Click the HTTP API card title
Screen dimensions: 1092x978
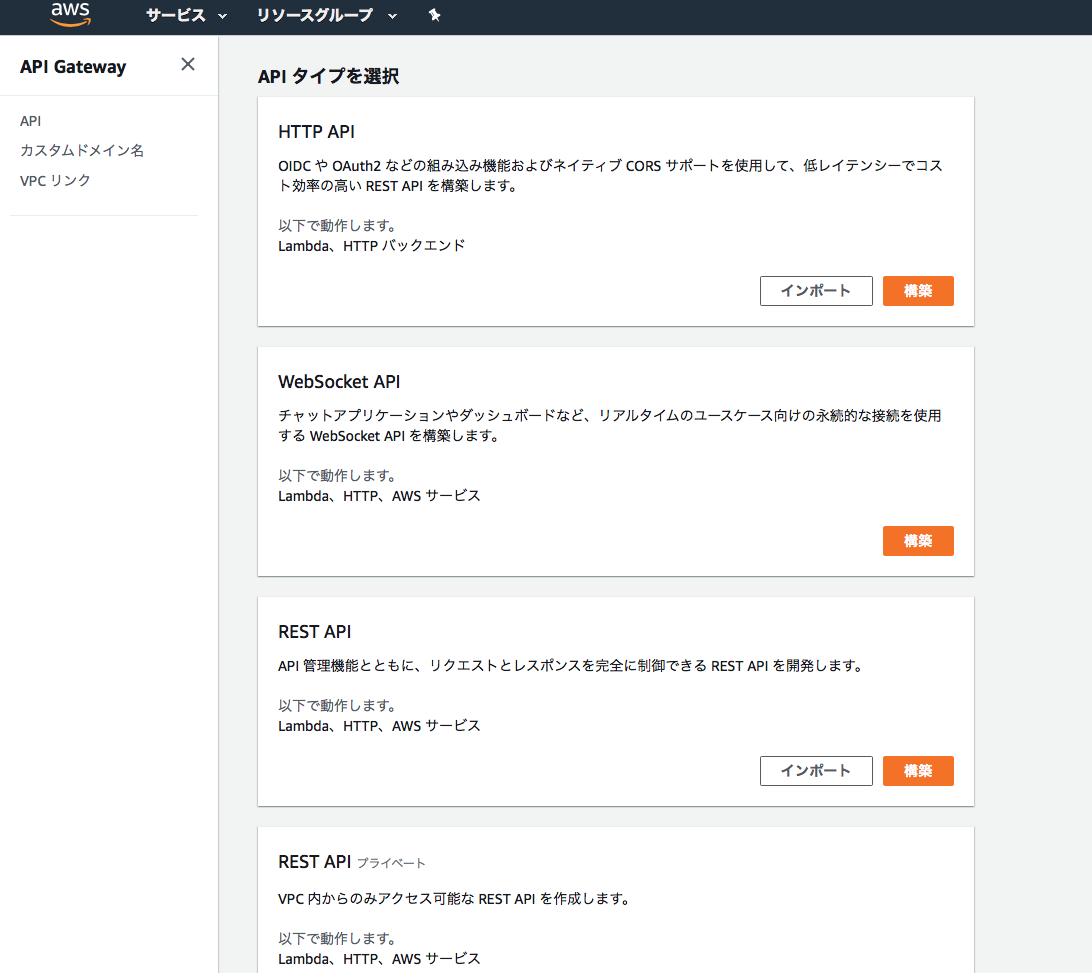coord(316,132)
